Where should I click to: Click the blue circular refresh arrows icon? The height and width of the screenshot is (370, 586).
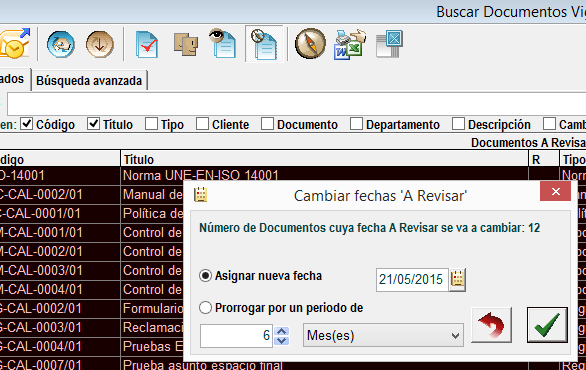pyautogui.click(x=61, y=44)
